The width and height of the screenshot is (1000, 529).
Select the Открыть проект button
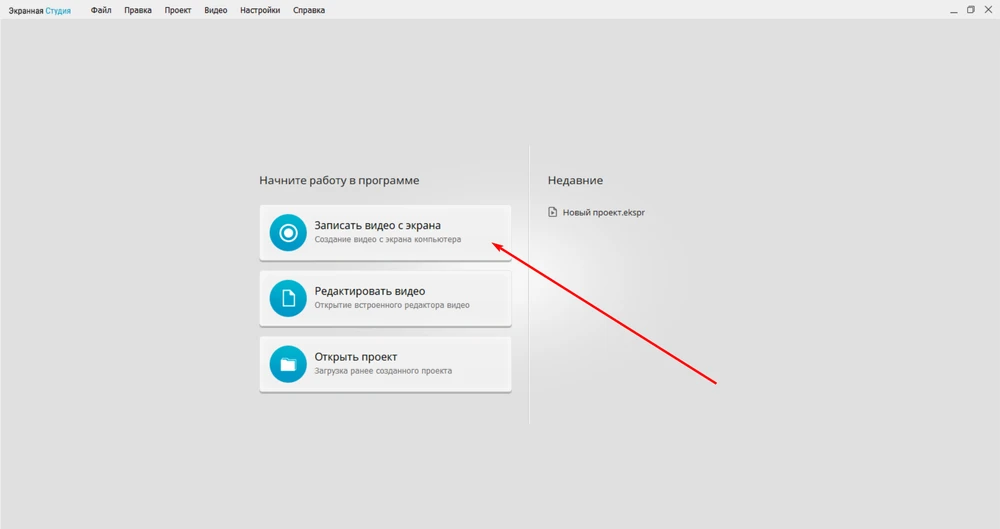coord(356,357)
